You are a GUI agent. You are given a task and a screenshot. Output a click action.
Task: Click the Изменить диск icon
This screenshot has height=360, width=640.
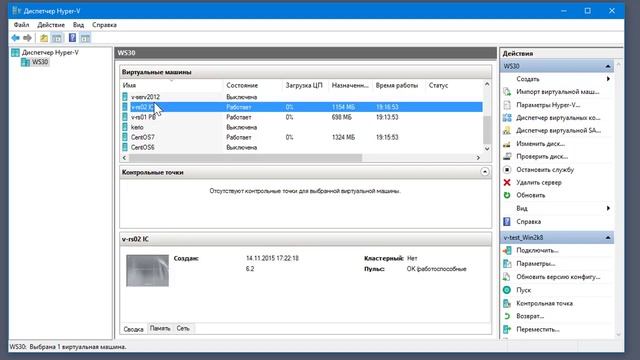click(507, 144)
